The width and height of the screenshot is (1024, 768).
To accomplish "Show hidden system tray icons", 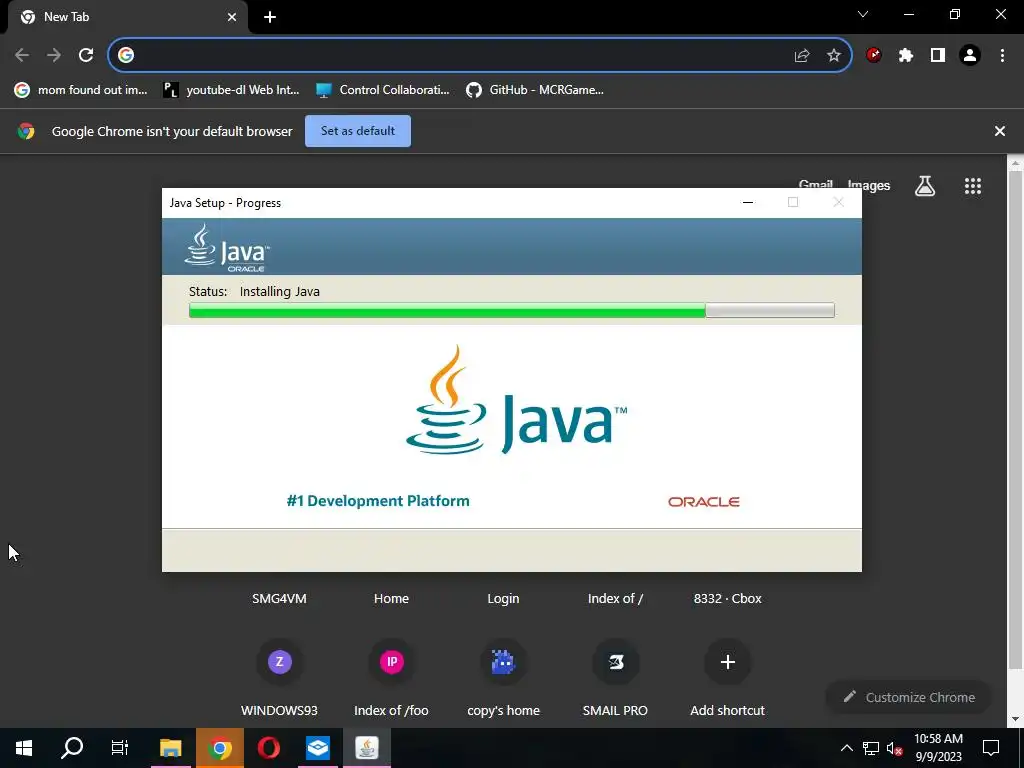I will tap(846, 748).
